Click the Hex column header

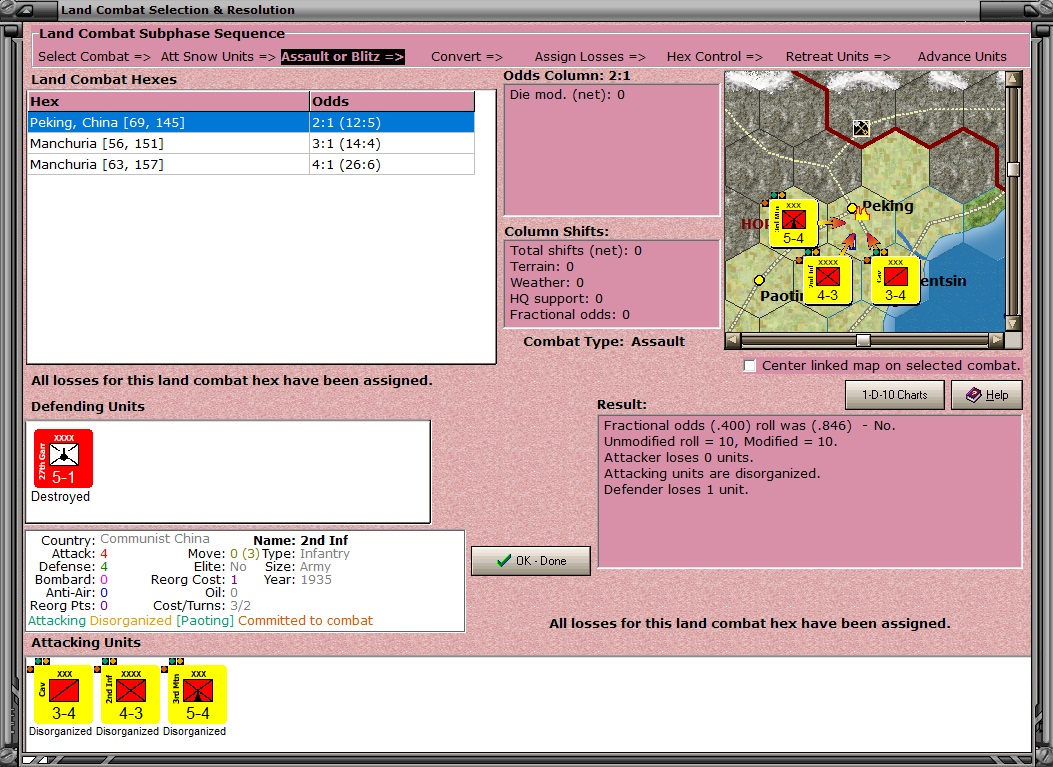(x=168, y=101)
